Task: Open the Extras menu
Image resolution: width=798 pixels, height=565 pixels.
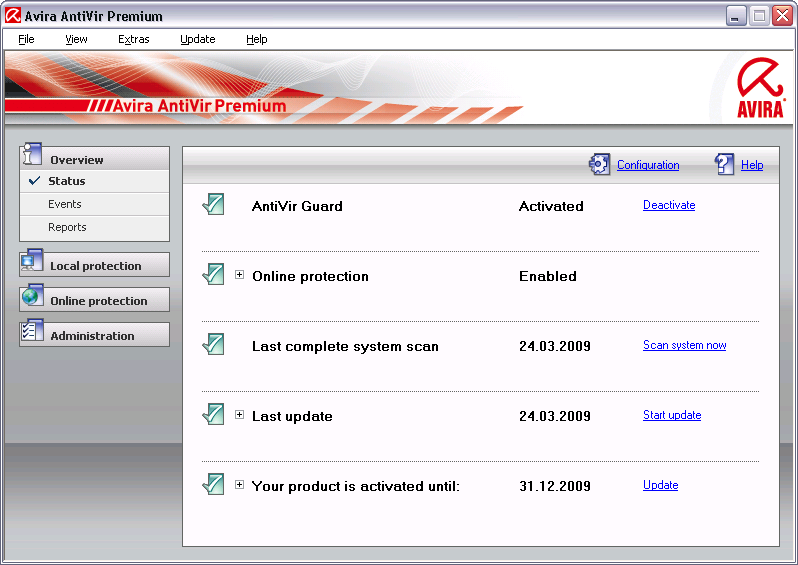Action: tap(133, 39)
